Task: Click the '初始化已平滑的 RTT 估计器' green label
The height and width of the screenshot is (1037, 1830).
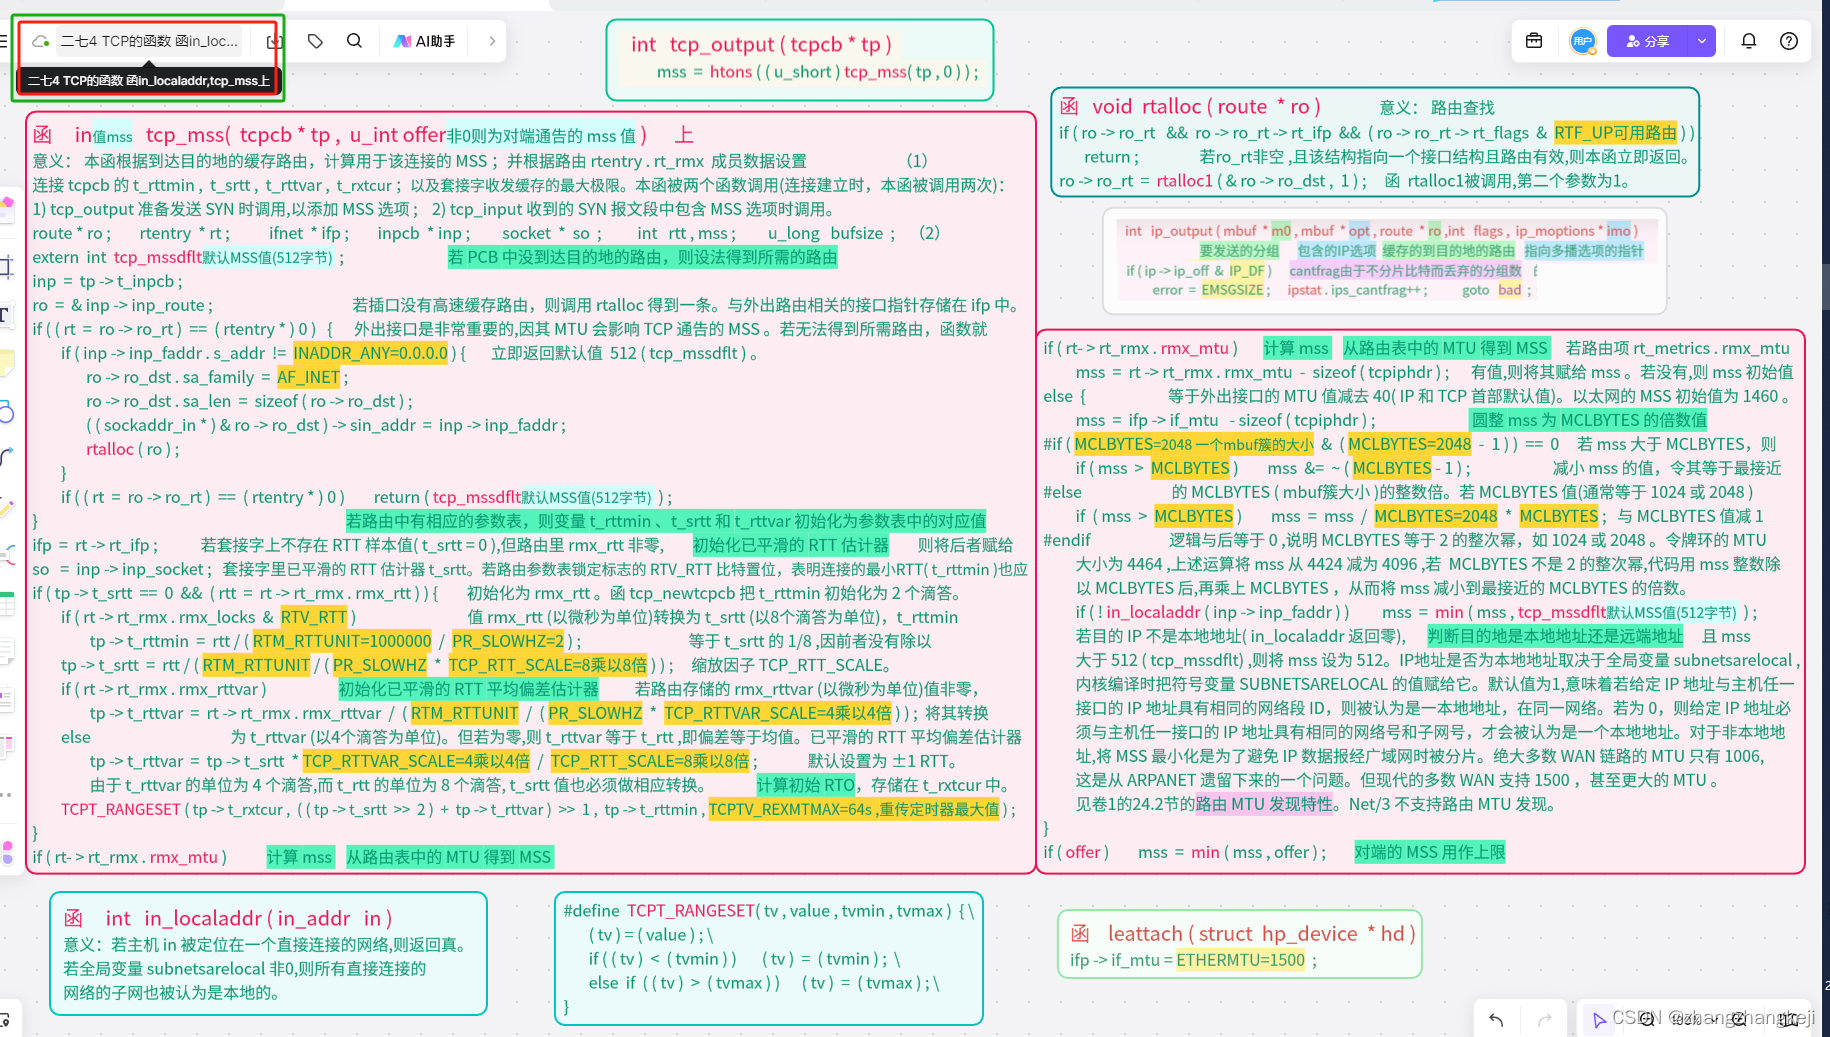Action: (x=790, y=545)
